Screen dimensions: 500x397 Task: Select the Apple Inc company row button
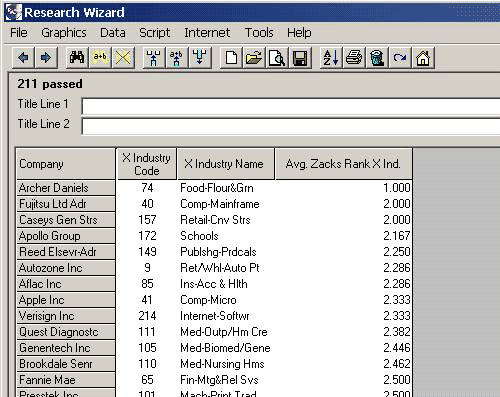click(66, 300)
